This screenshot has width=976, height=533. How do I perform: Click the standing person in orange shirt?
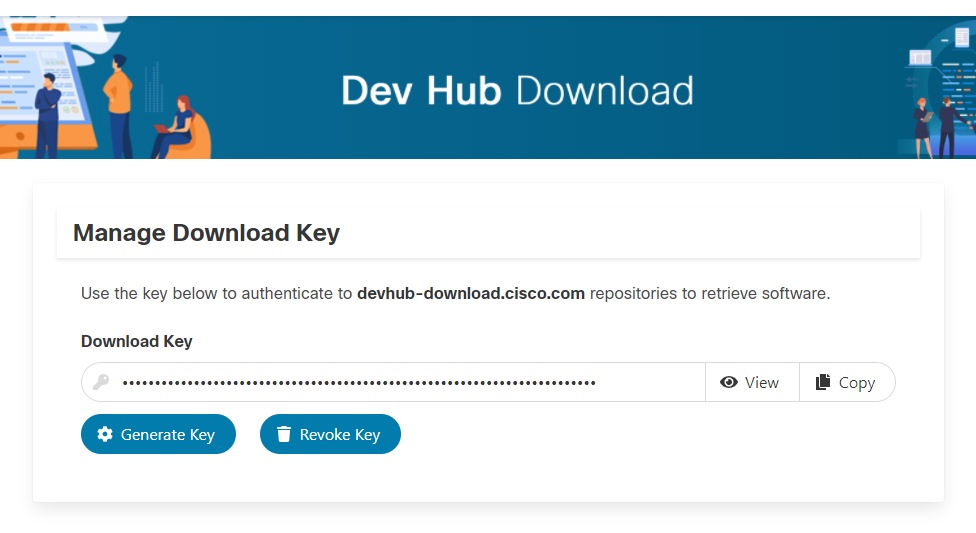pos(119,100)
